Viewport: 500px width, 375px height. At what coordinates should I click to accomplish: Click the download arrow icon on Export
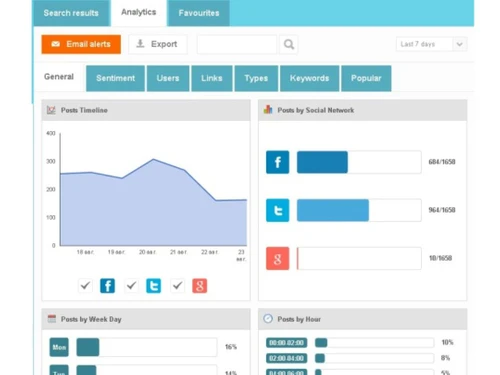[140, 43]
